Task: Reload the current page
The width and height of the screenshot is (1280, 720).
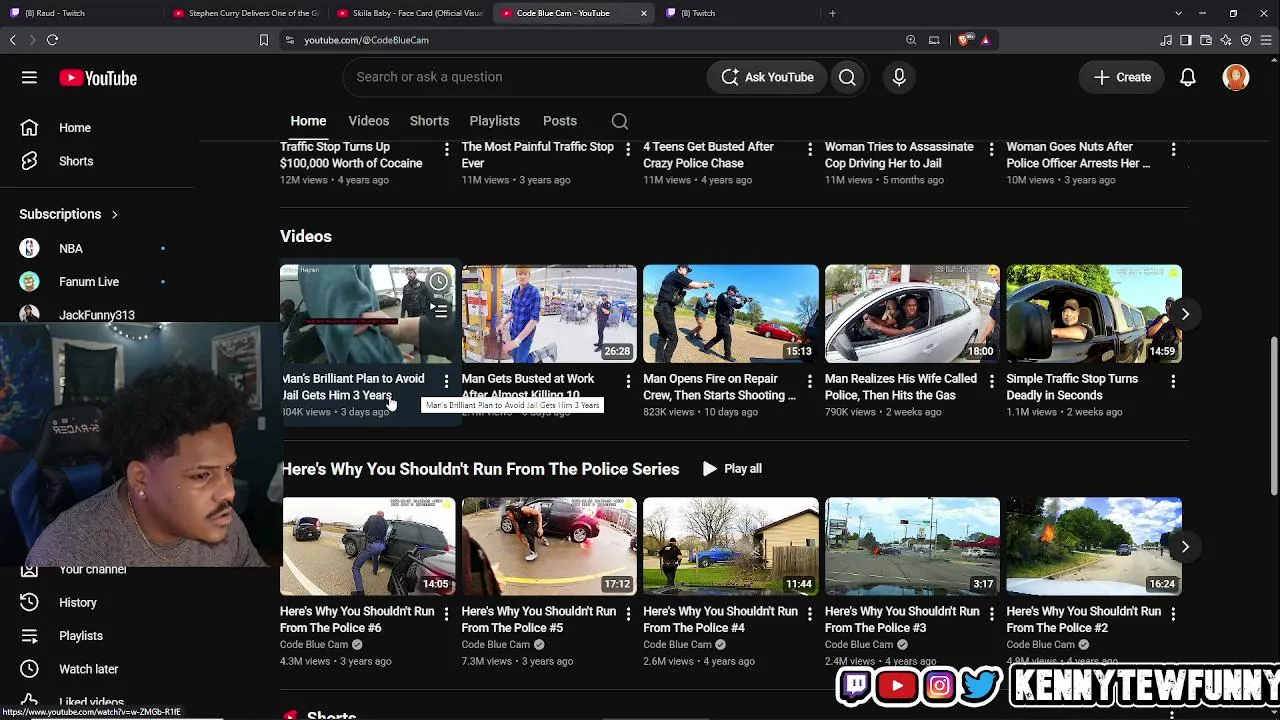Action: click(x=52, y=40)
